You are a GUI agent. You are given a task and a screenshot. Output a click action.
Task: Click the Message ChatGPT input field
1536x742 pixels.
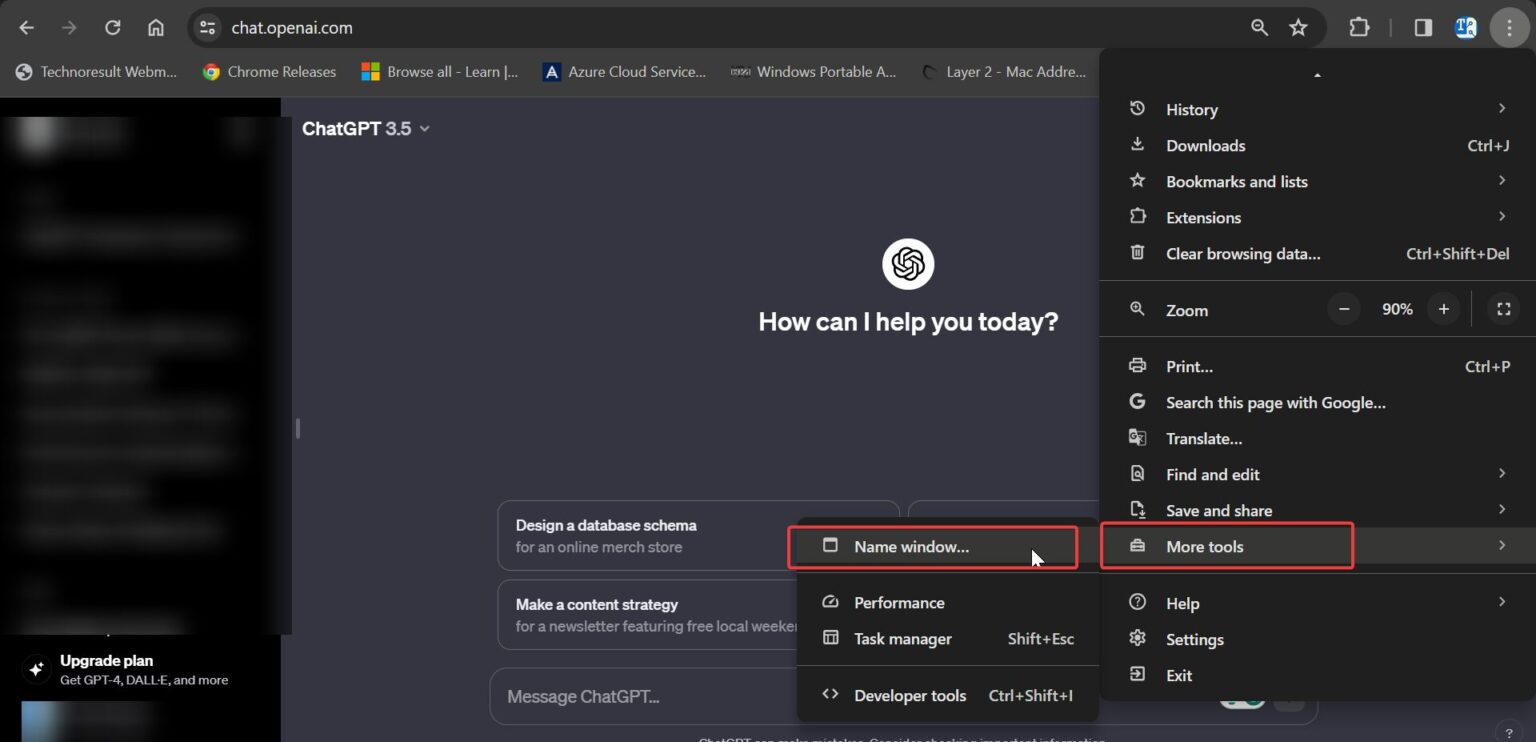pyautogui.click(x=640, y=696)
